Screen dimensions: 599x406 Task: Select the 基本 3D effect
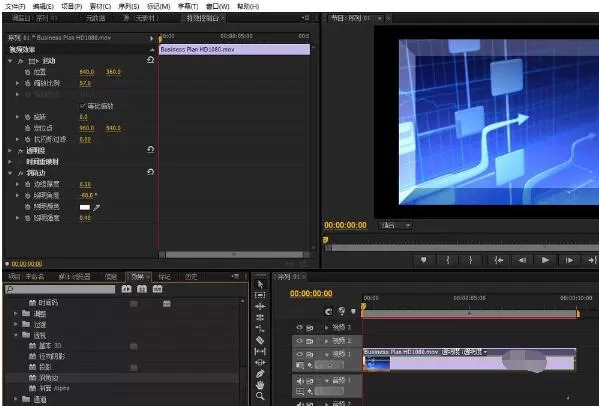50,346
